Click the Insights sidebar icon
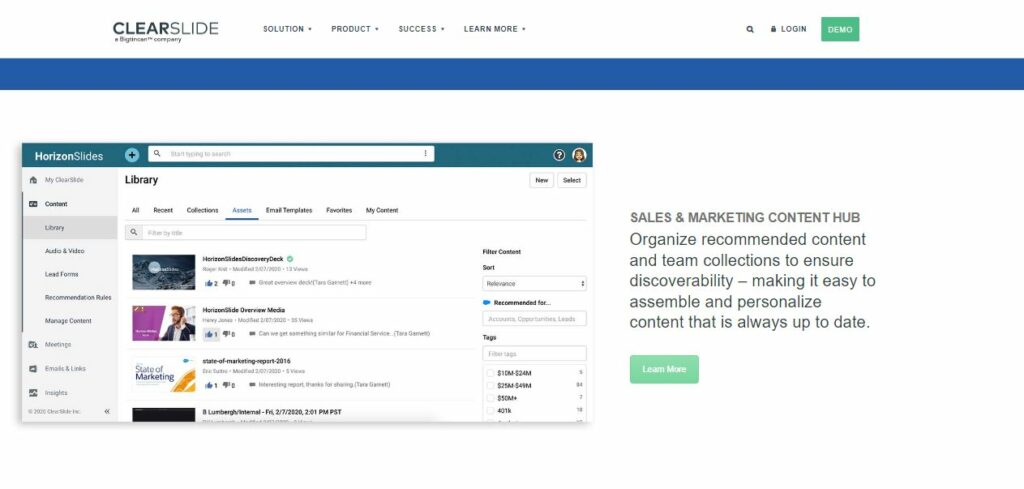The height and width of the screenshot is (489, 1024). coord(33,393)
